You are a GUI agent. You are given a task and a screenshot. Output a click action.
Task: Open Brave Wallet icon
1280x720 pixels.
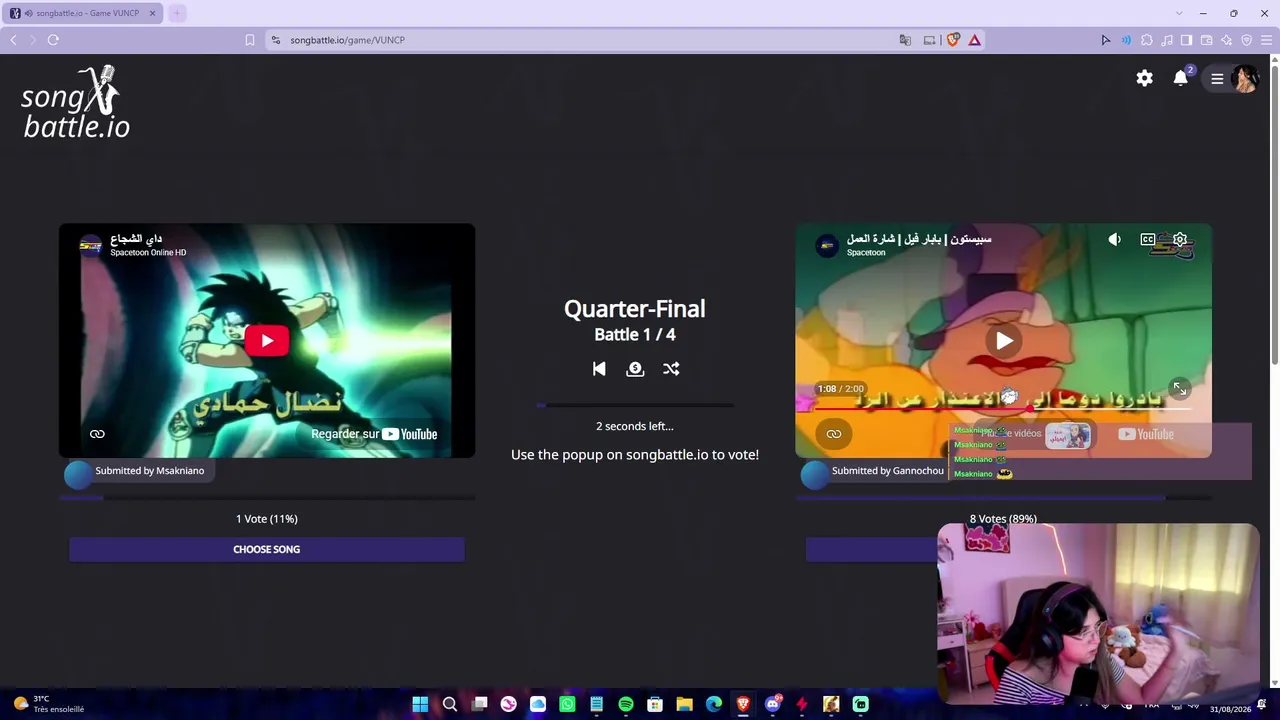click(x=1206, y=40)
